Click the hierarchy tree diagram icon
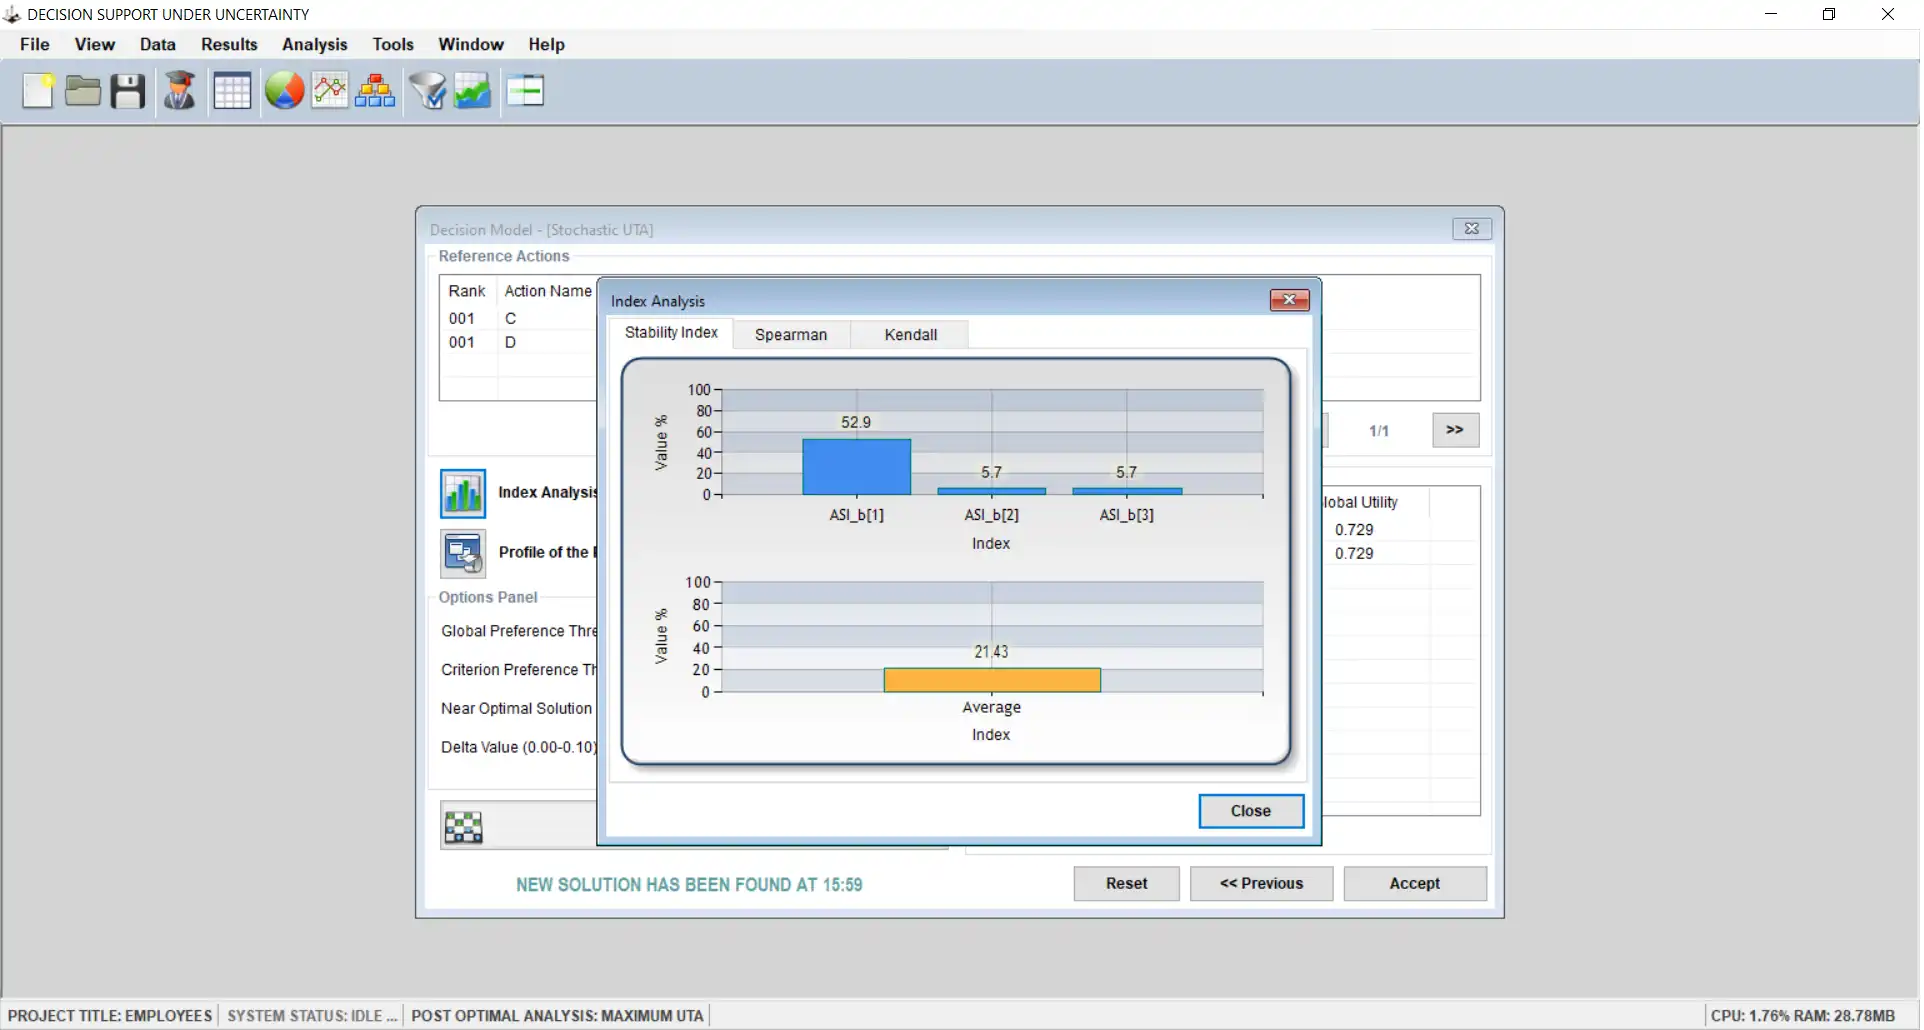This screenshot has width=1924, height=1030. (375, 91)
